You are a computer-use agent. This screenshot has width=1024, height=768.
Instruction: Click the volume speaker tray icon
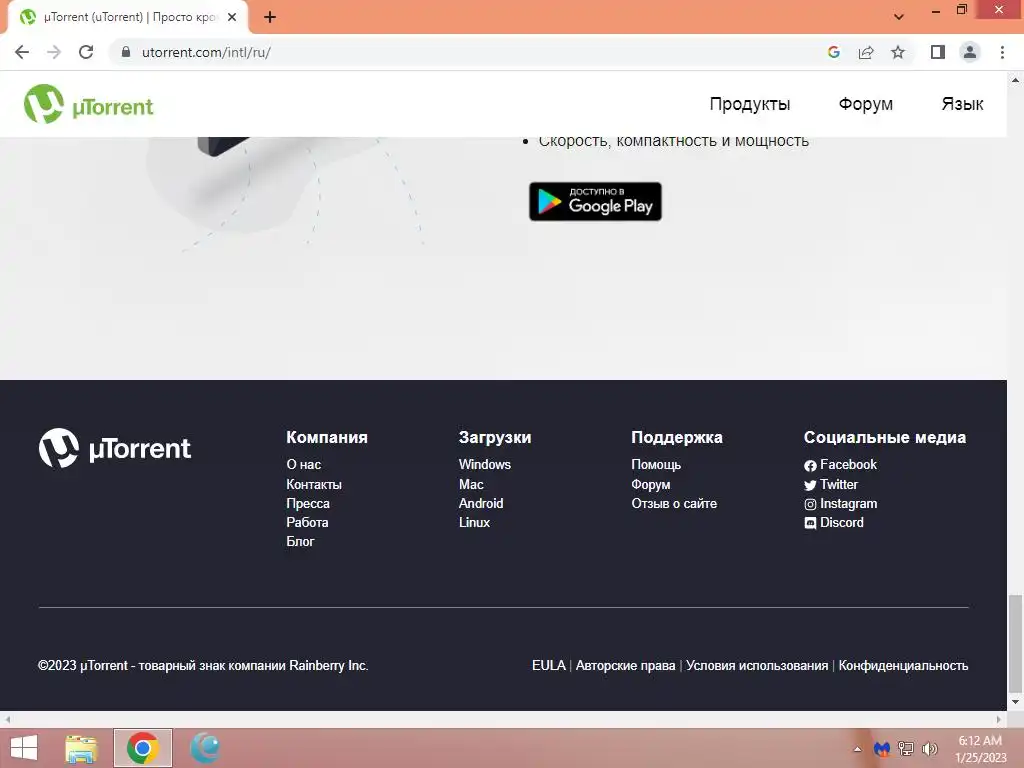[930, 749]
